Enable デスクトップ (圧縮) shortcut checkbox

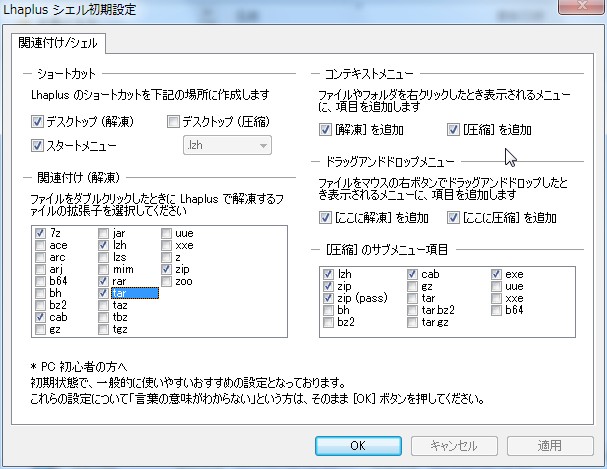[173, 122]
